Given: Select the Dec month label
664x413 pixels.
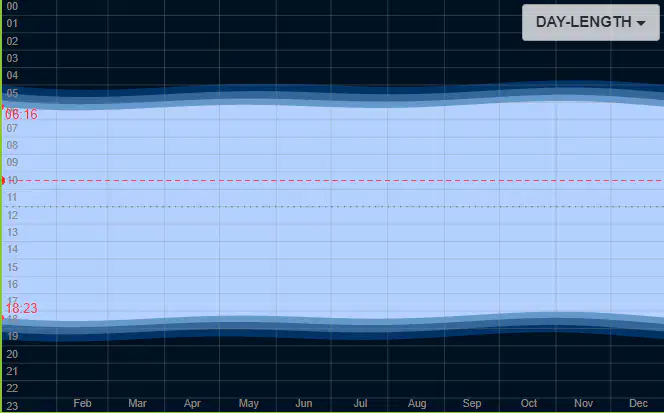Looking at the screenshot, I should coord(638,403).
